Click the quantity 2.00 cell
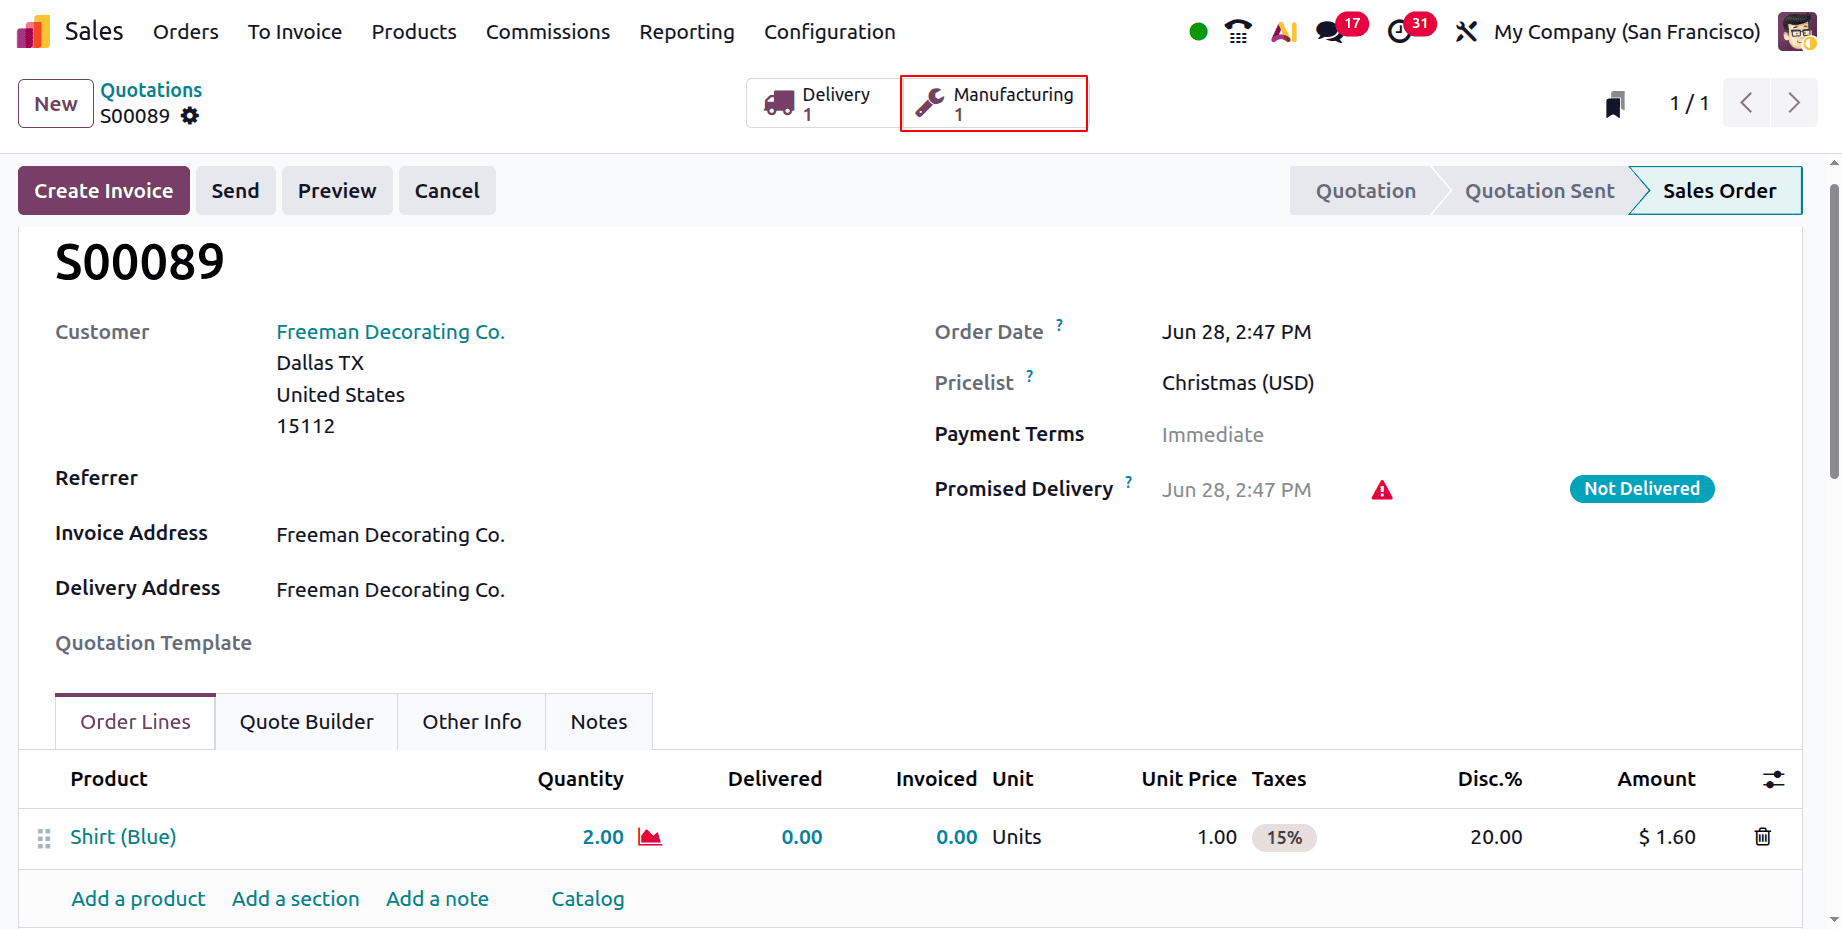 [x=603, y=837]
